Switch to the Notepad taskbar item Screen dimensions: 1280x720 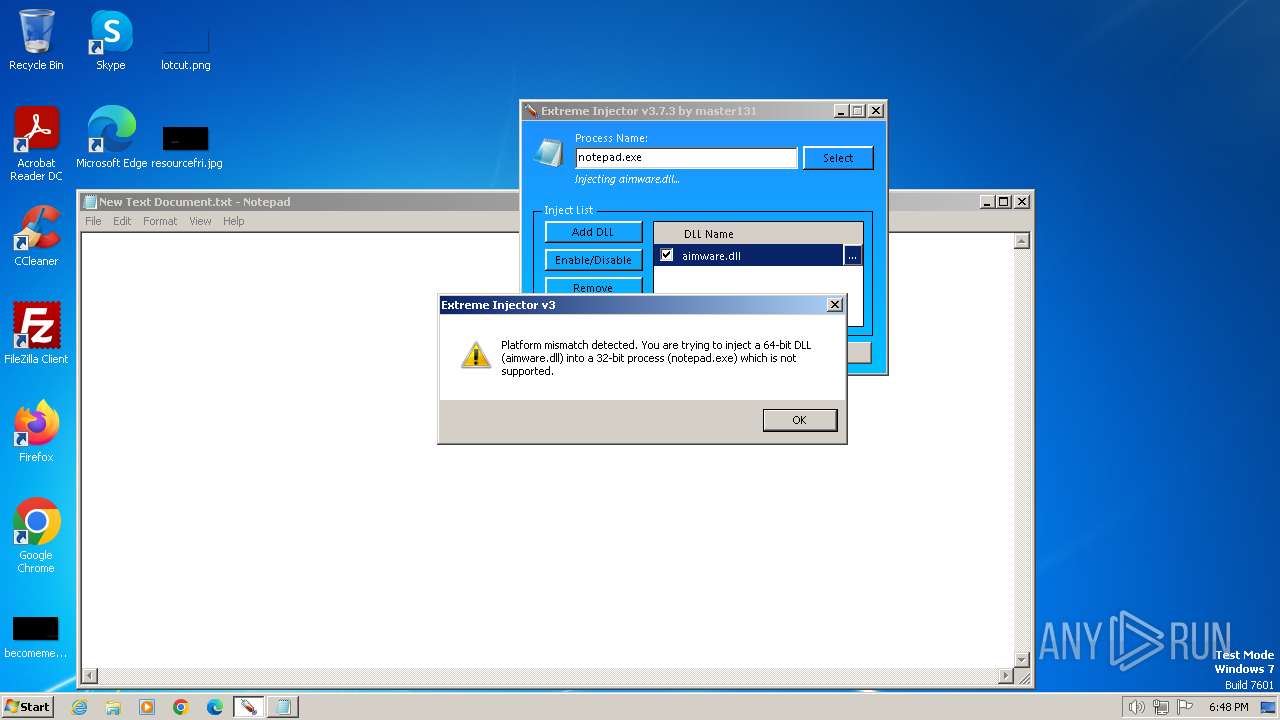pos(283,707)
